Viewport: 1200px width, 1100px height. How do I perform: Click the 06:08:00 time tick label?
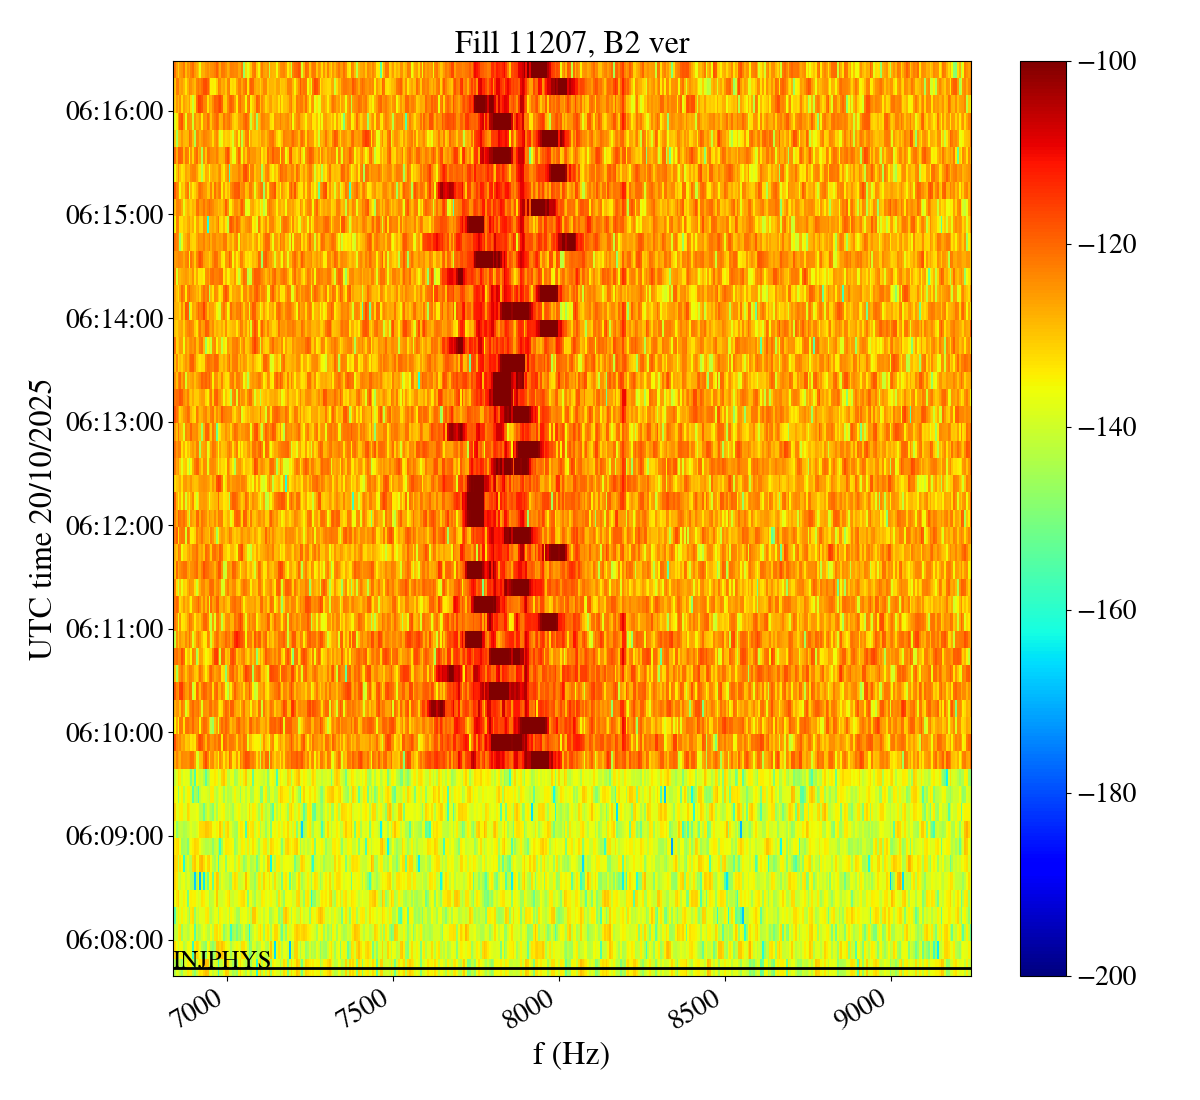pyautogui.click(x=114, y=940)
